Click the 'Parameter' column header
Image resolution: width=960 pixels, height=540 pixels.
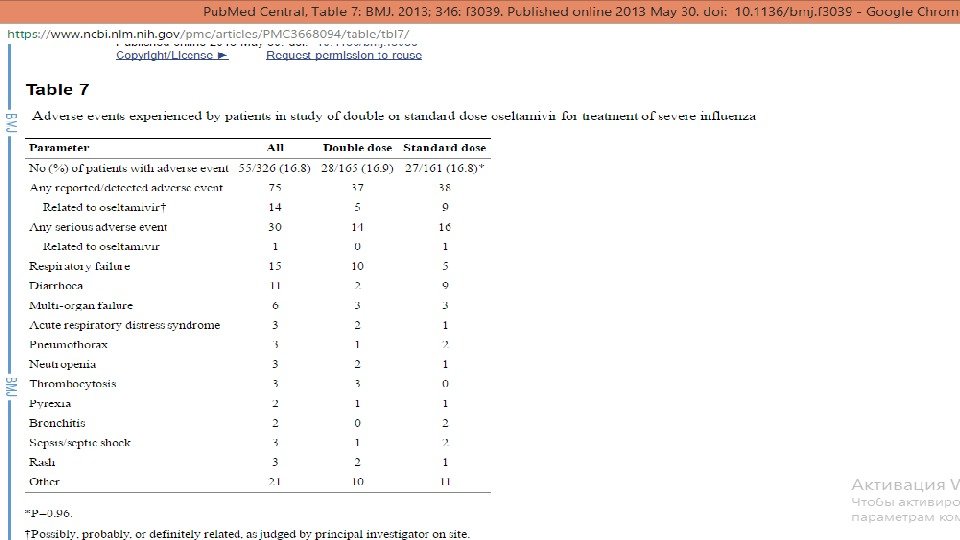point(59,148)
